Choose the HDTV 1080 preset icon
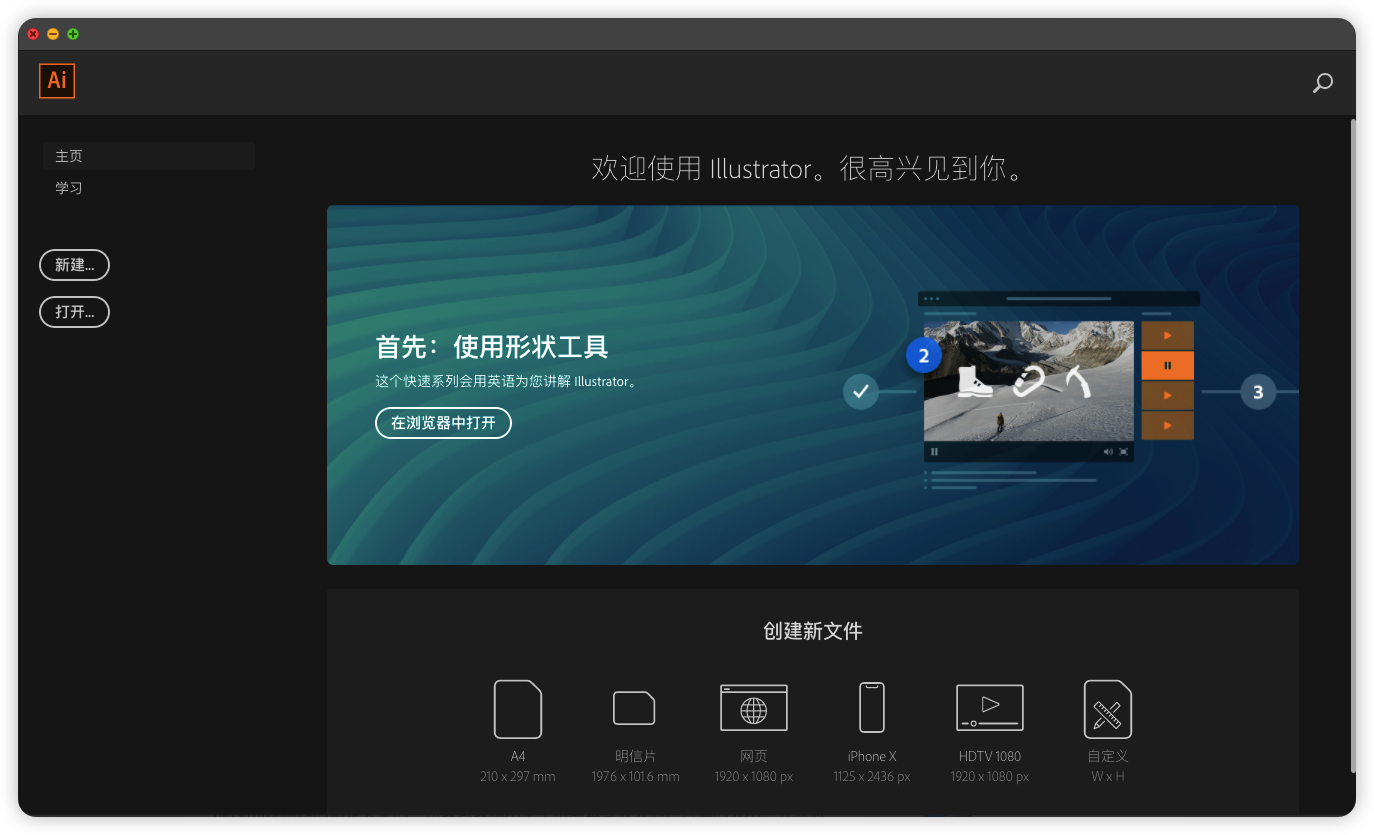 click(990, 708)
